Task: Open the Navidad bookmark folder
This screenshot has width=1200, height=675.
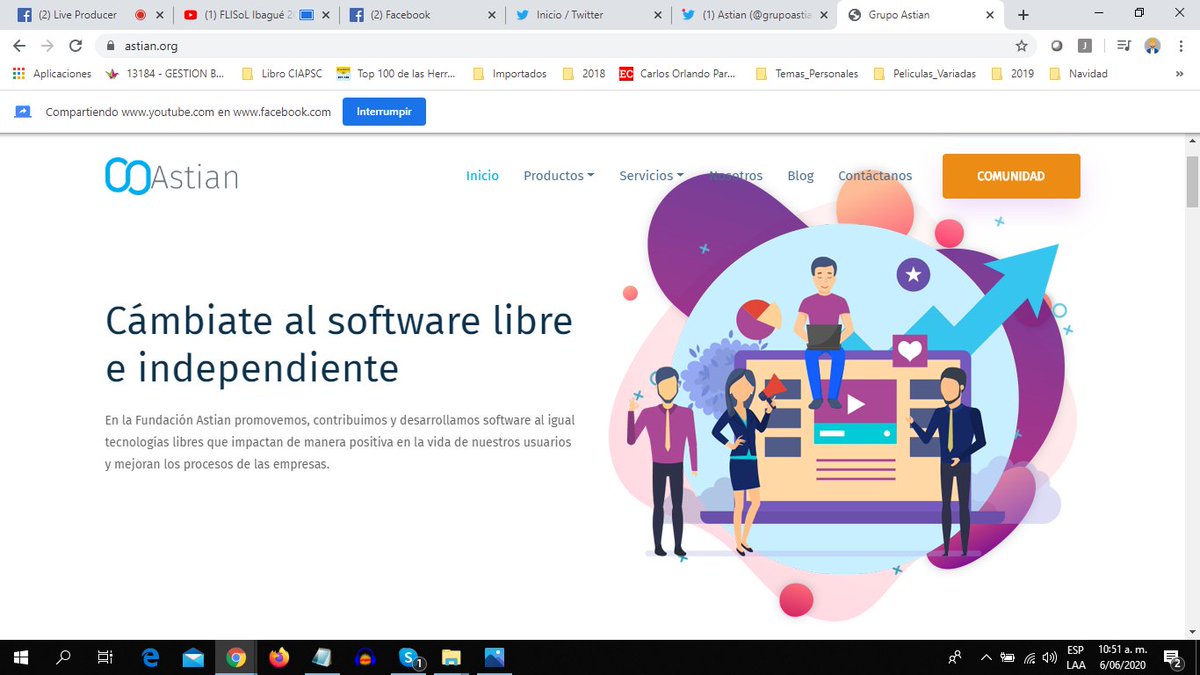Action: click(1078, 73)
